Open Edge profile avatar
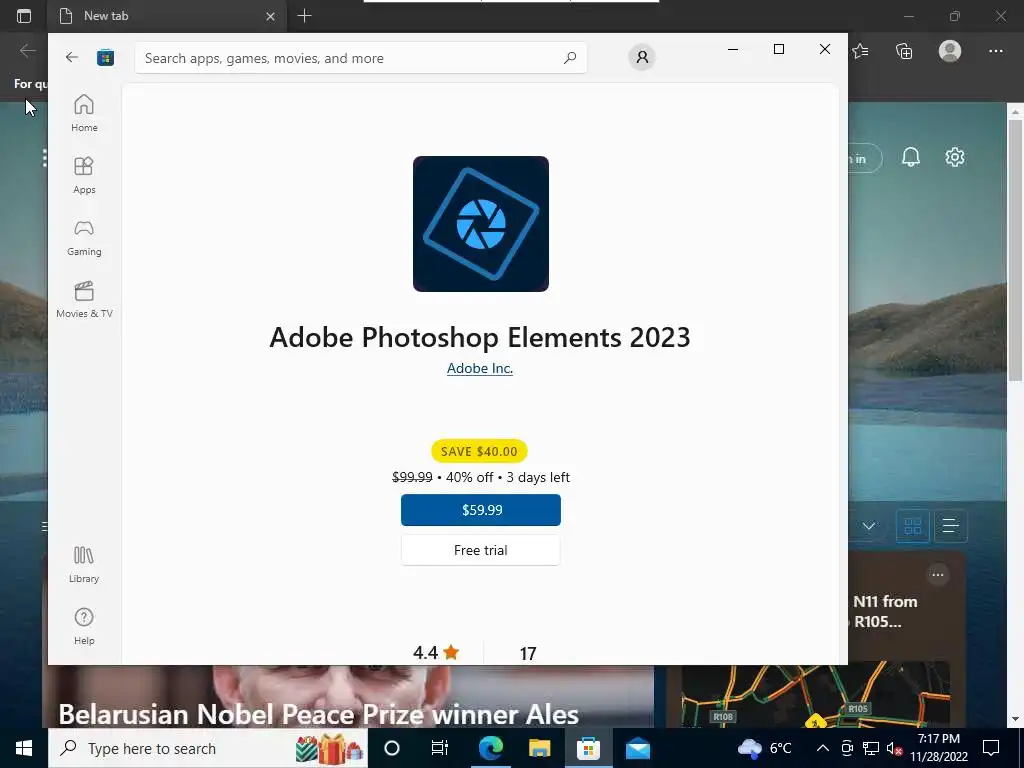This screenshot has height=768, width=1024. click(950, 51)
